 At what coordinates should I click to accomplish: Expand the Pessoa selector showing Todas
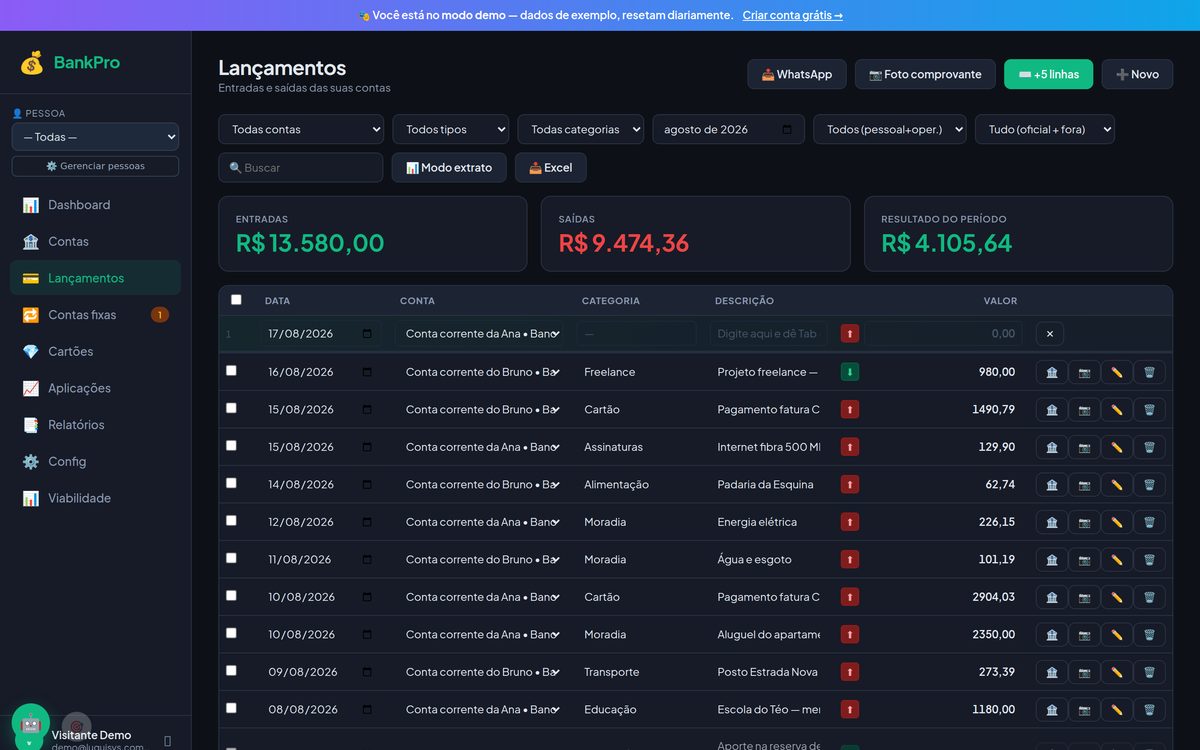[95, 137]
